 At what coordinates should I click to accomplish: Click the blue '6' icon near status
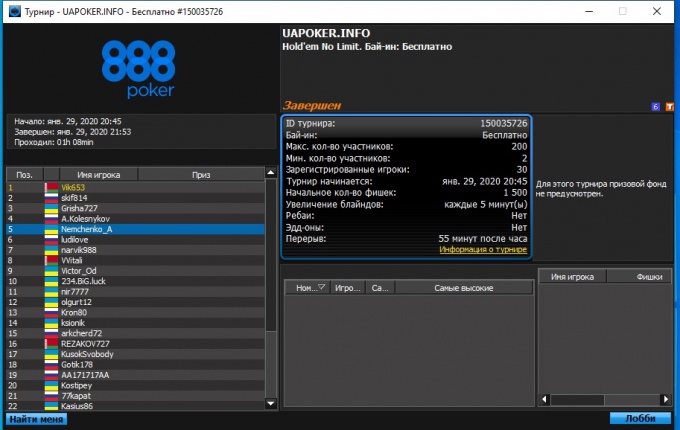click(x=656, y=106)
